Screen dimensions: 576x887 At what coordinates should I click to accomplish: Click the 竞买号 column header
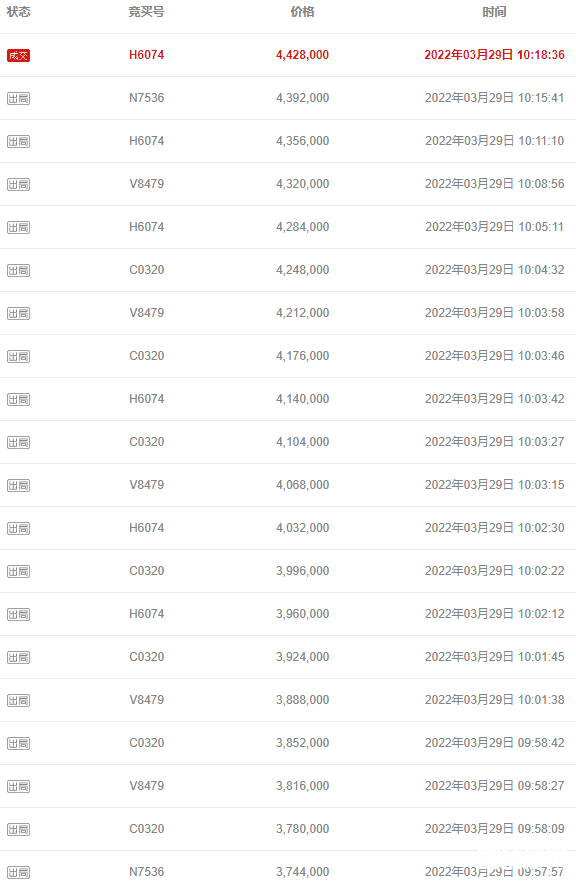point(147,12)
